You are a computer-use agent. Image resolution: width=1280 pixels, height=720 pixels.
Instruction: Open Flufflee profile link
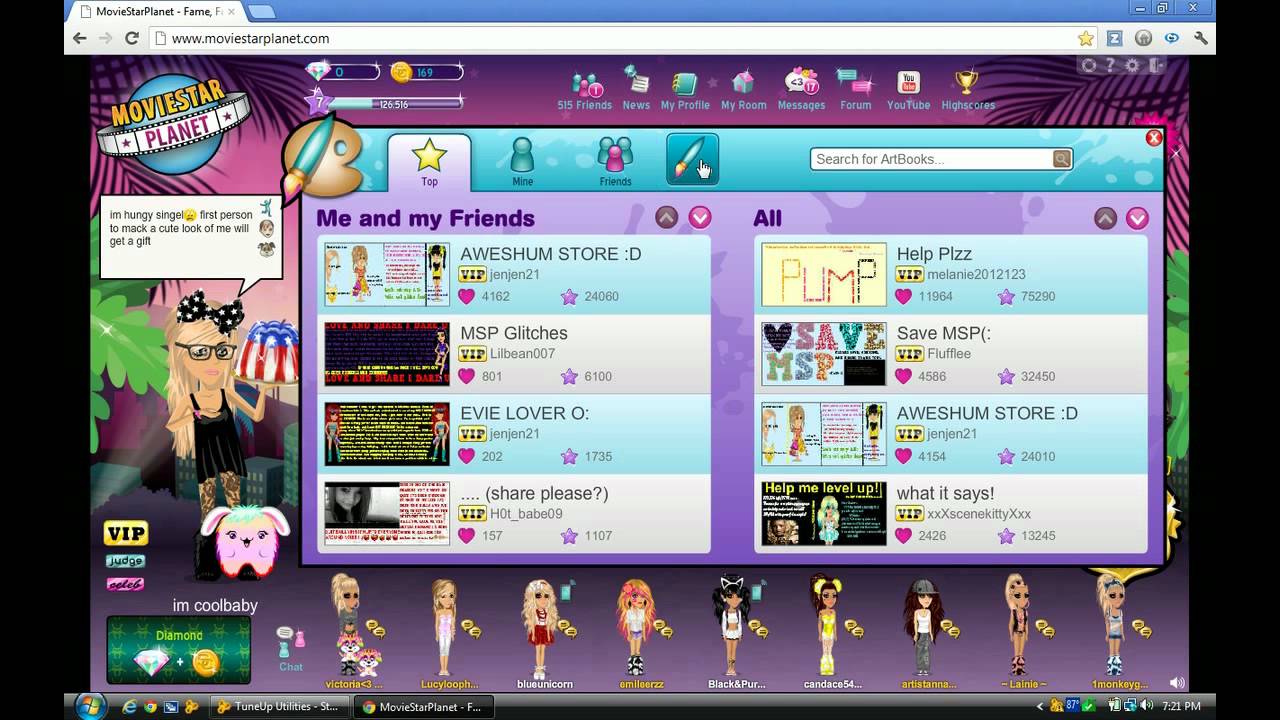(x=949, y=354)
